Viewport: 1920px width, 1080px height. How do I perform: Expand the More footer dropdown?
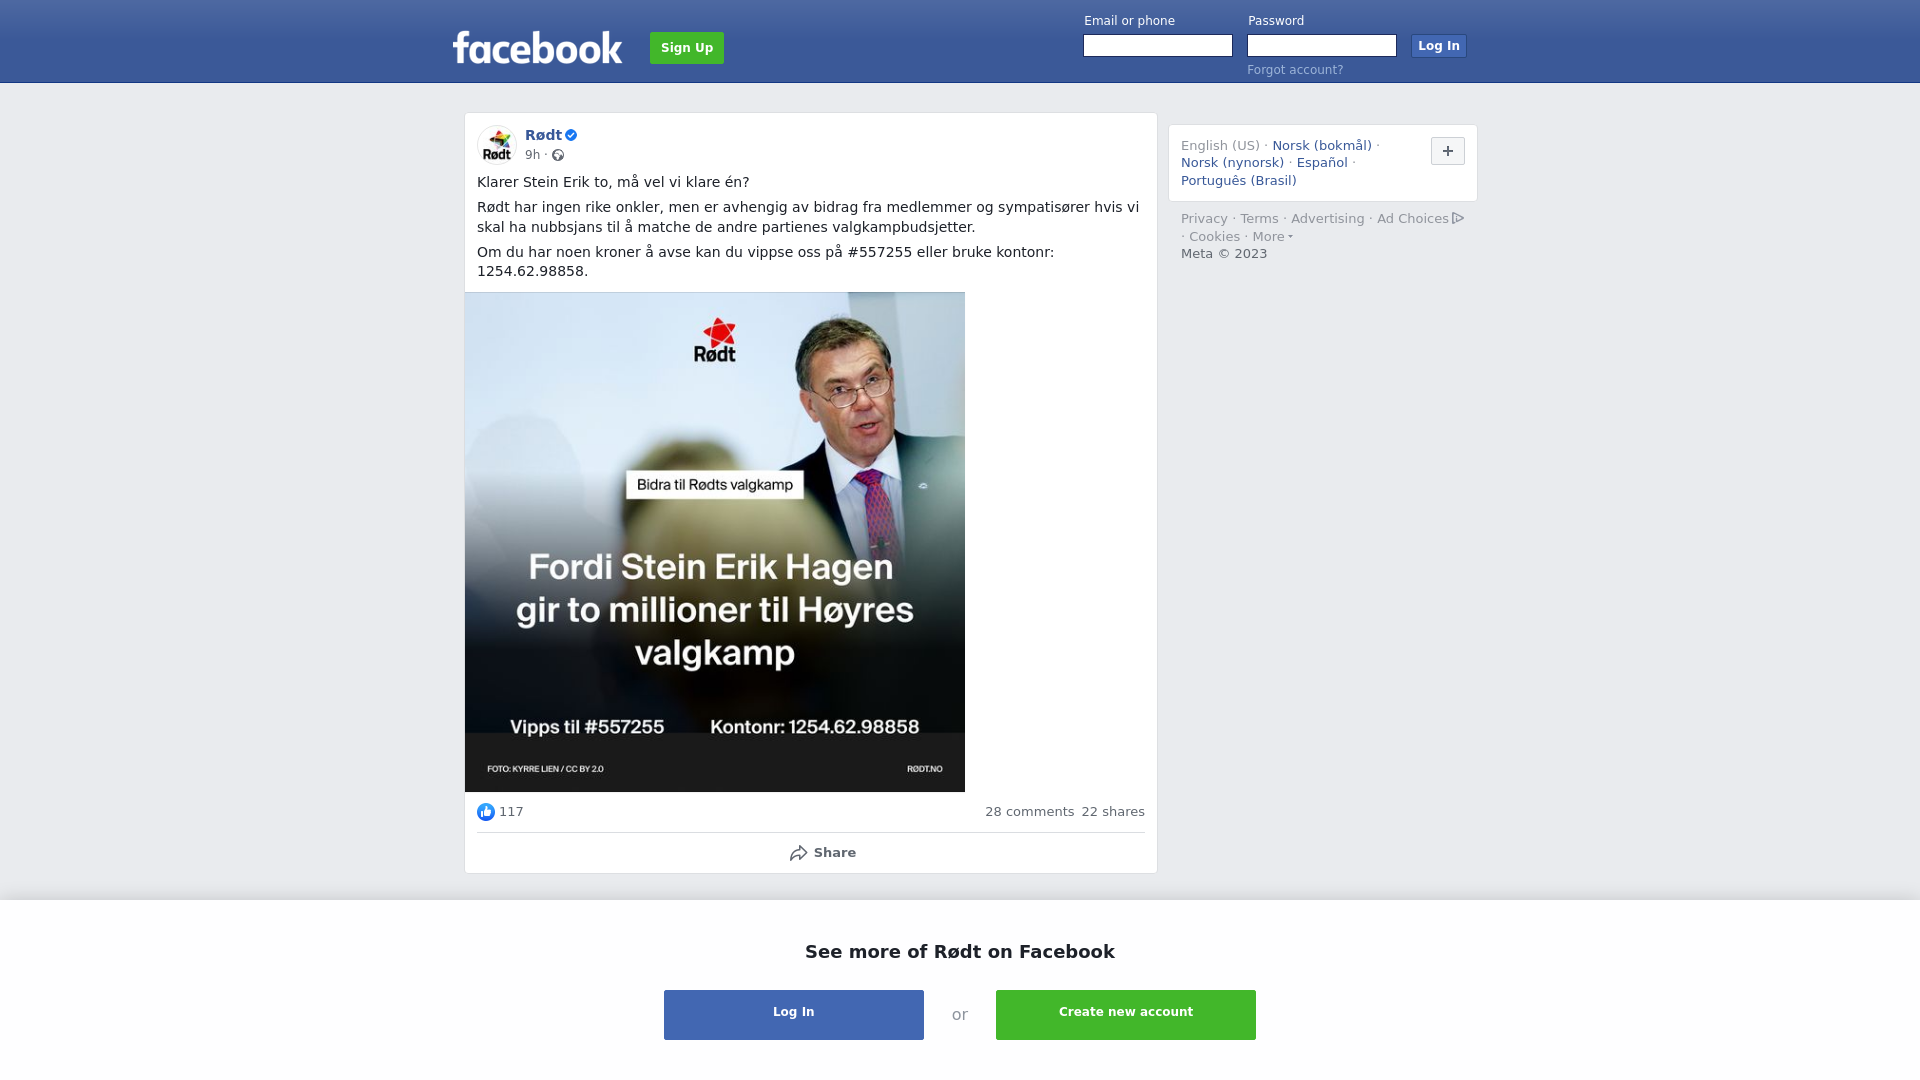coord(1272,237)
